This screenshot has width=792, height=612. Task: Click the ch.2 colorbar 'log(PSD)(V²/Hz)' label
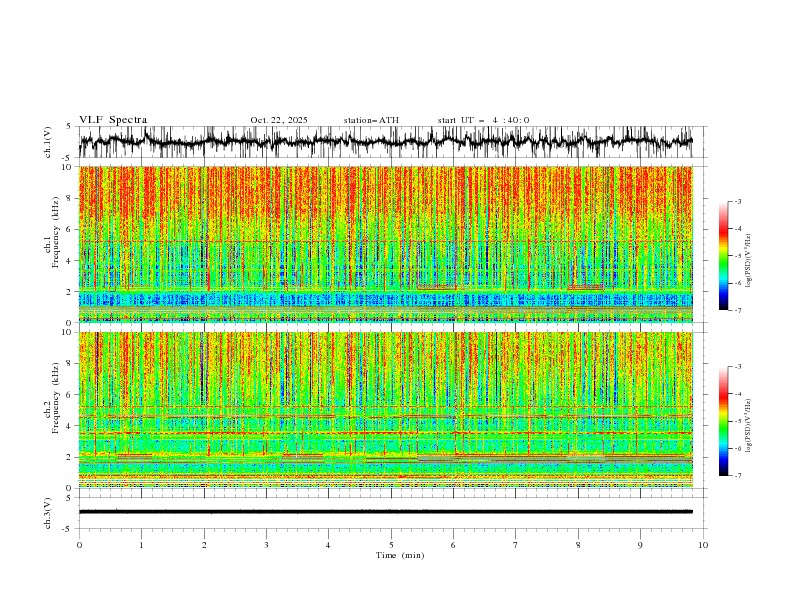749,426
